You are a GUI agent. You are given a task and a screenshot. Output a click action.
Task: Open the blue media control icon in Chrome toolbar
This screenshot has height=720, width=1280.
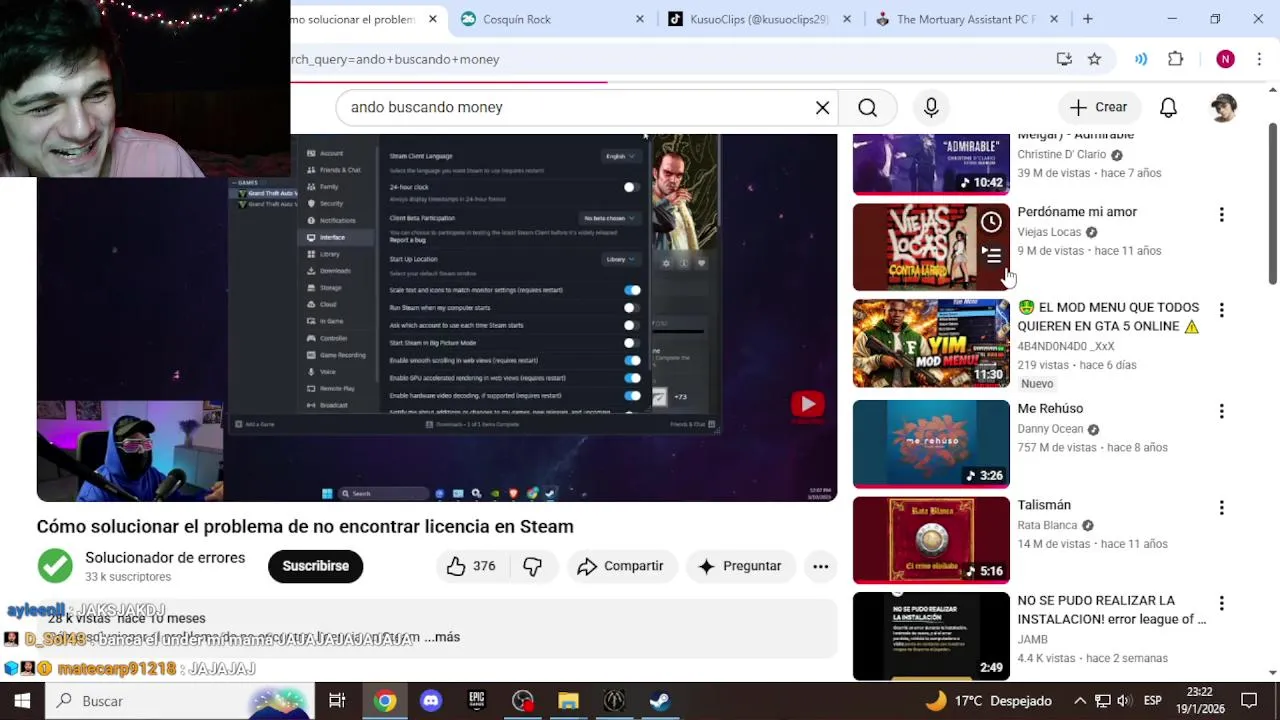click(x=1141, y=59)
